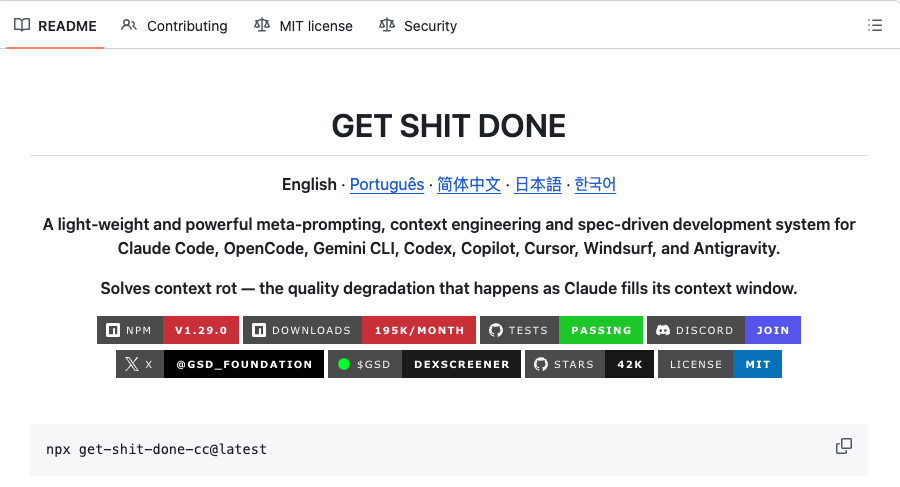The height and width of the screenshot is (487, 900).
Task: Open the 日本語 translation link
Action: click(x=538, y=184)
